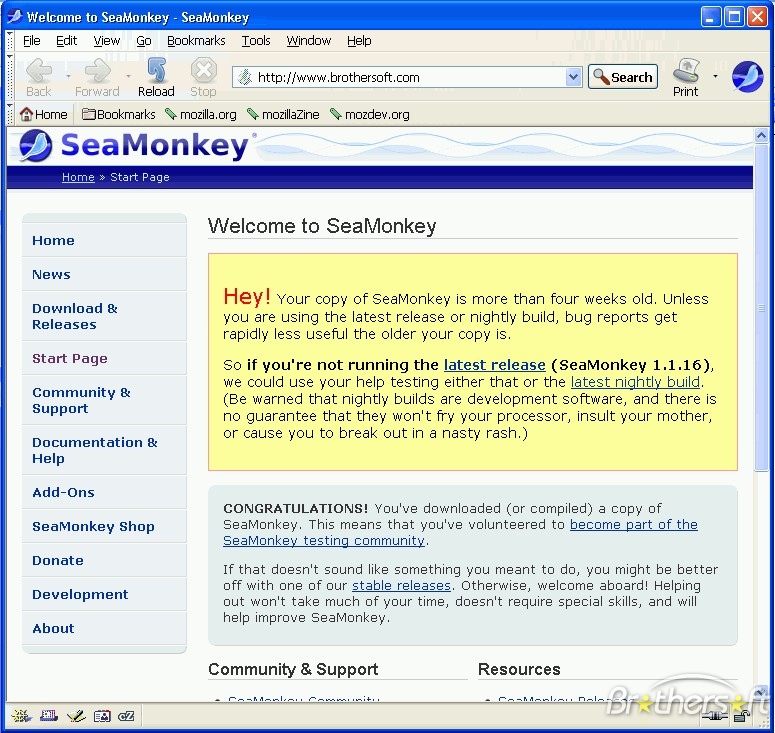Image resolution: width=775 pixels, height=733 pixels.
Task: Collapse the menu bar using its grippy
Action: point(10,41)
